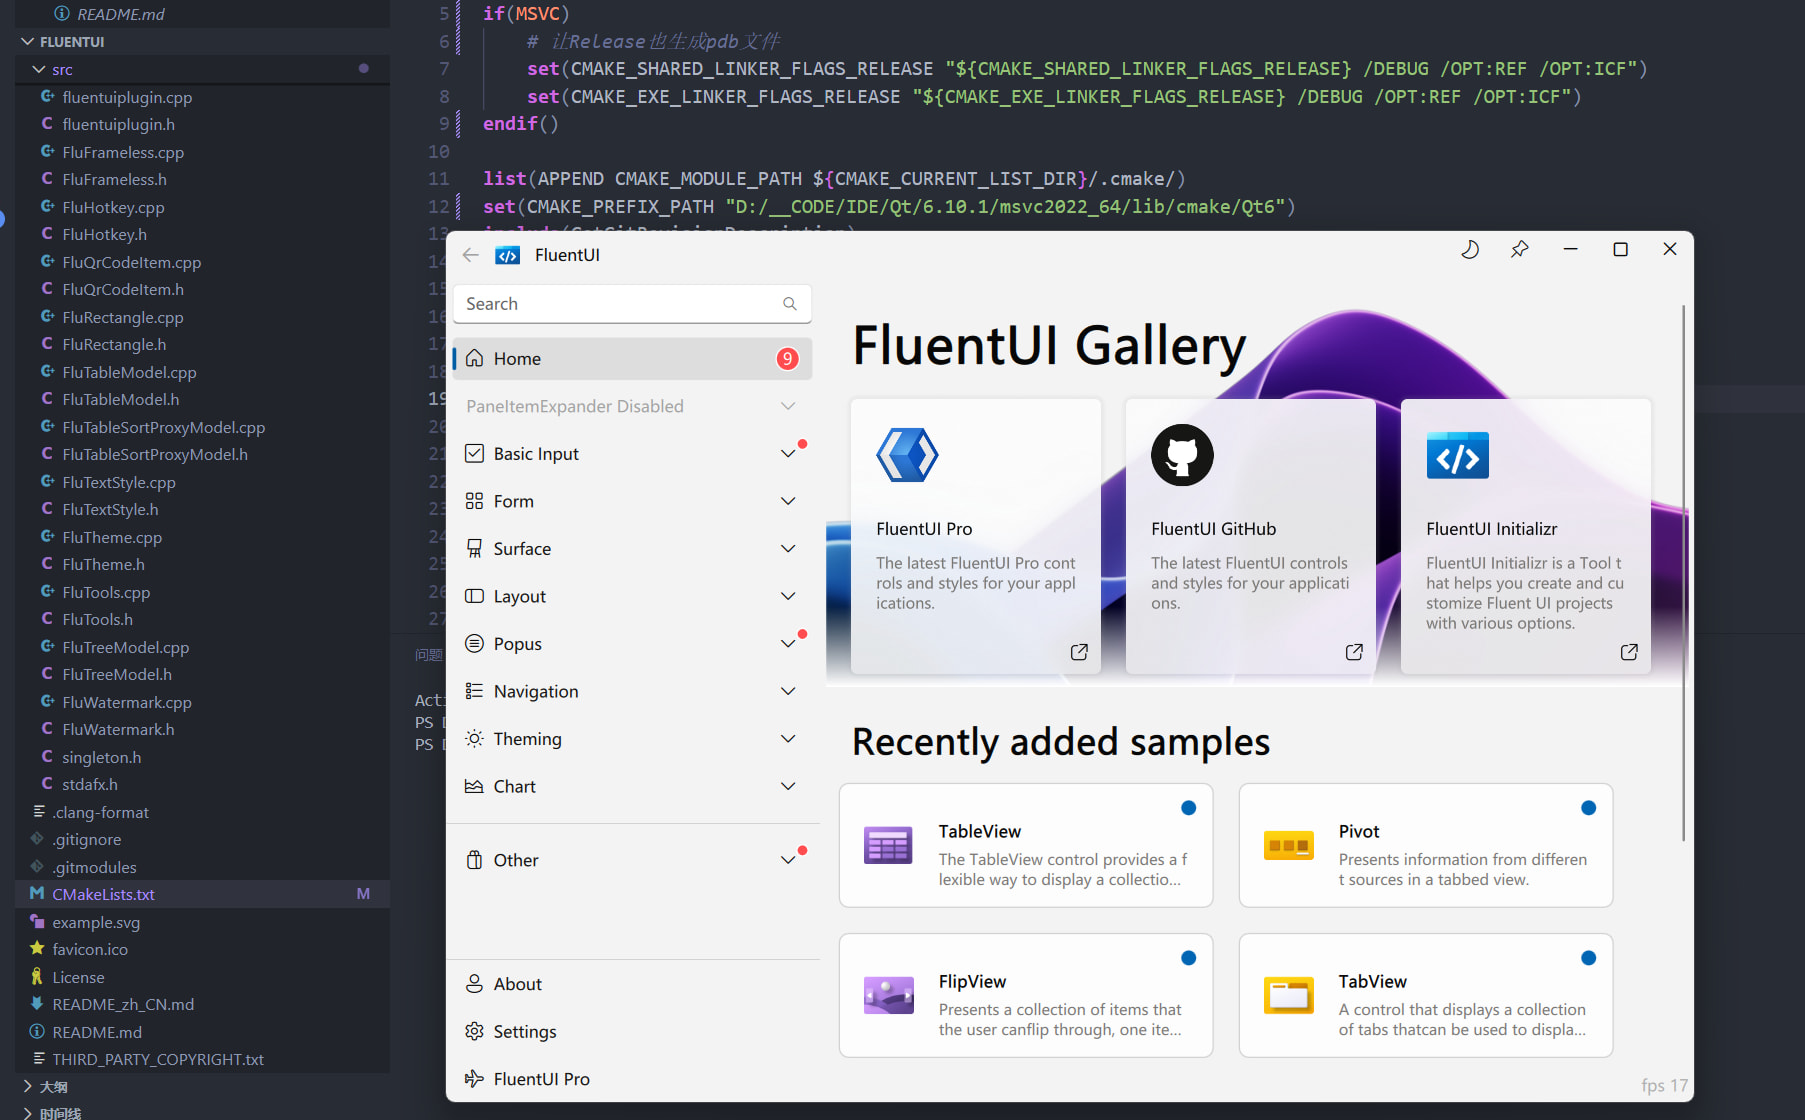
Task: Expand the Navigation section chevron
Action: click(788, 691)
